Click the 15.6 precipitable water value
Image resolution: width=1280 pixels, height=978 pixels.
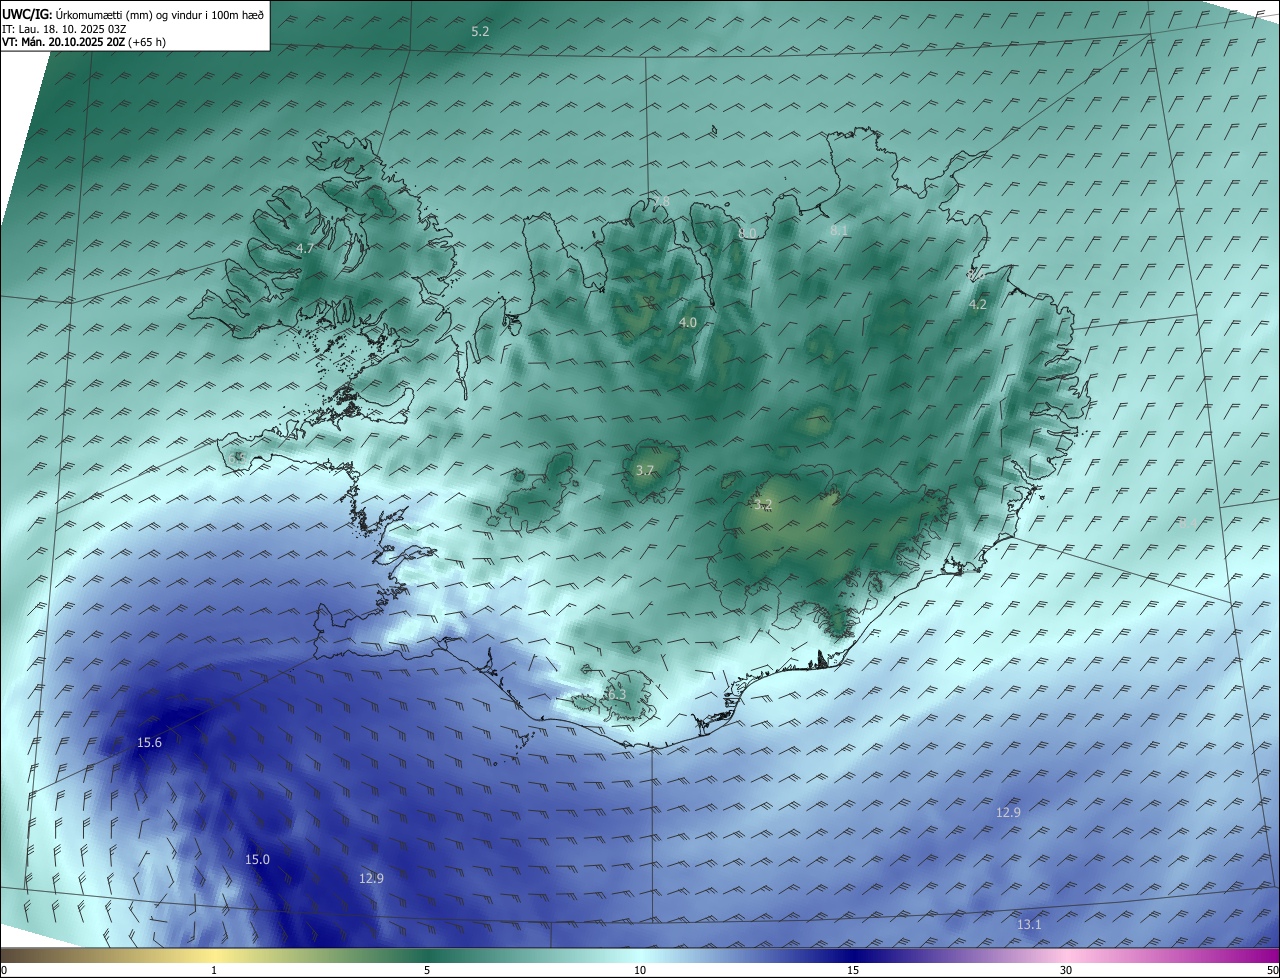pyautogui.click(x=149, y=742)
